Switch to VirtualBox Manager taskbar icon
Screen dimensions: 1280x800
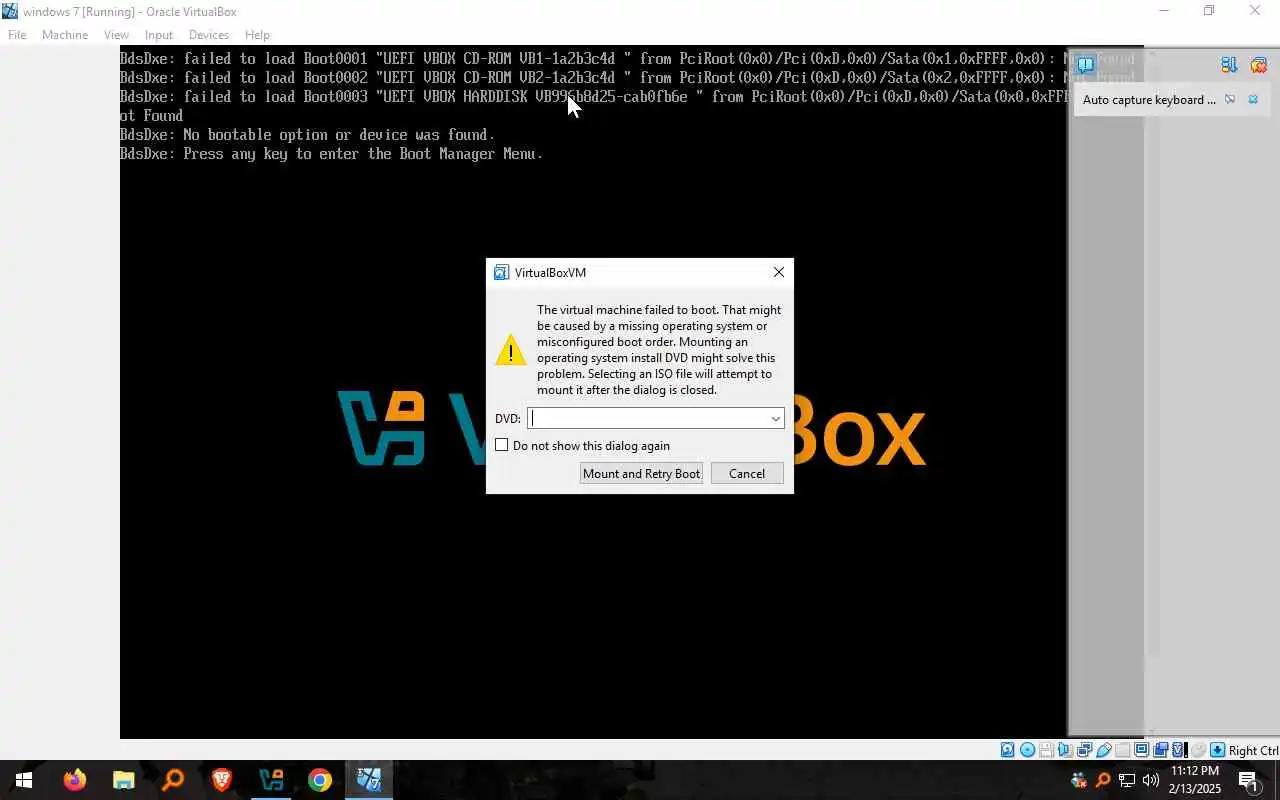coord(271,780)
